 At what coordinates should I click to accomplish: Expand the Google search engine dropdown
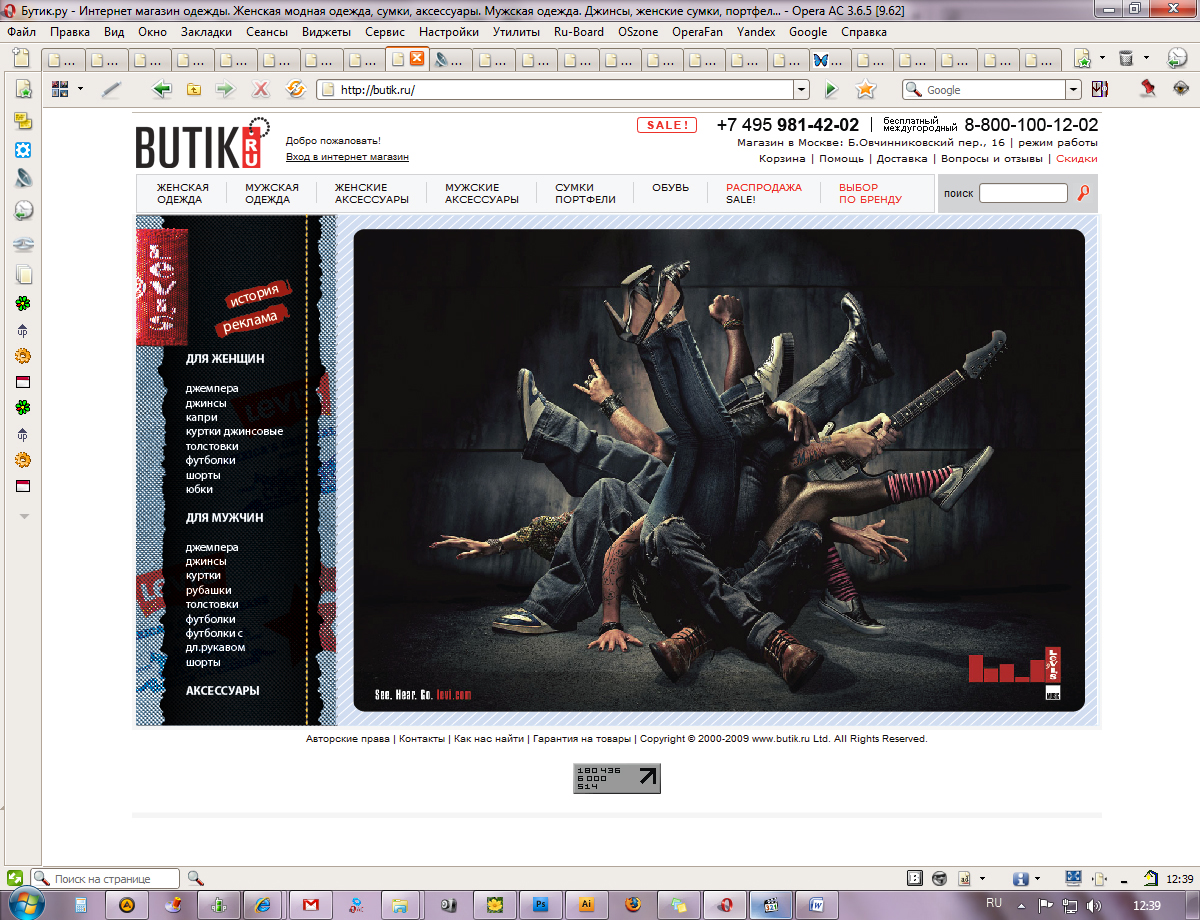[1074, 89]
